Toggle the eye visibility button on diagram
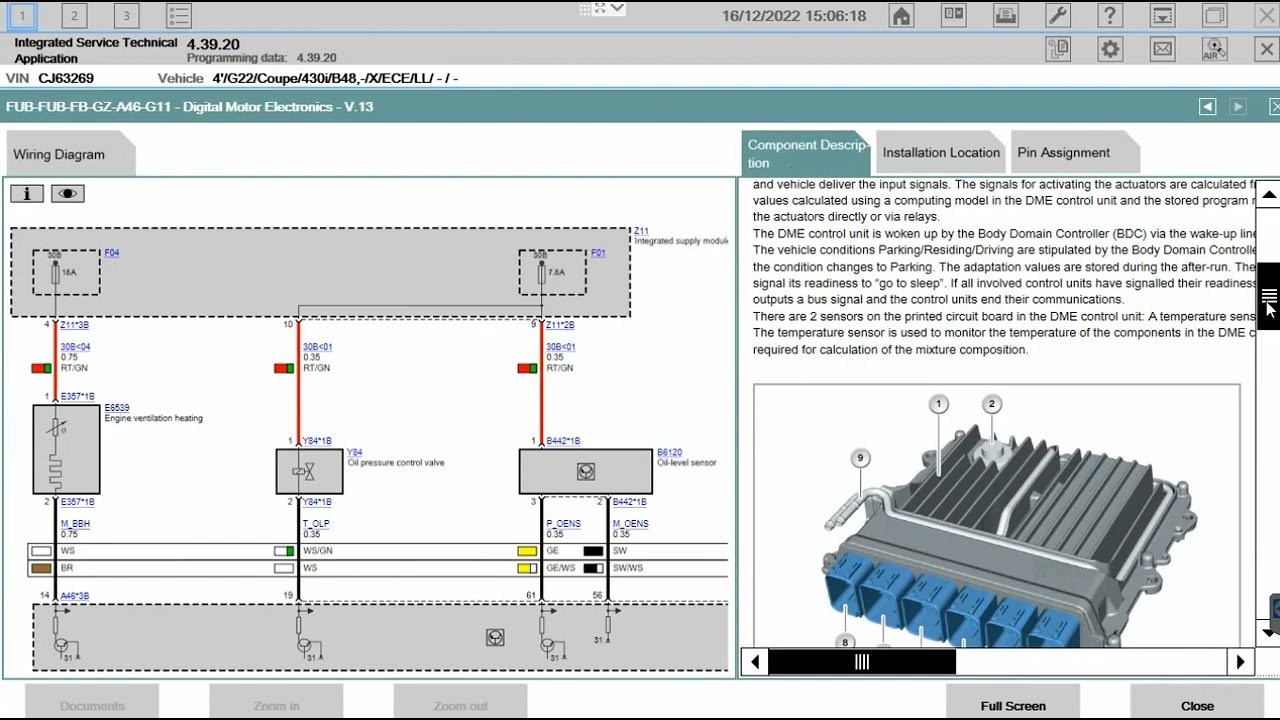This screenshot has width=1280, height=720. coord(68,194)
